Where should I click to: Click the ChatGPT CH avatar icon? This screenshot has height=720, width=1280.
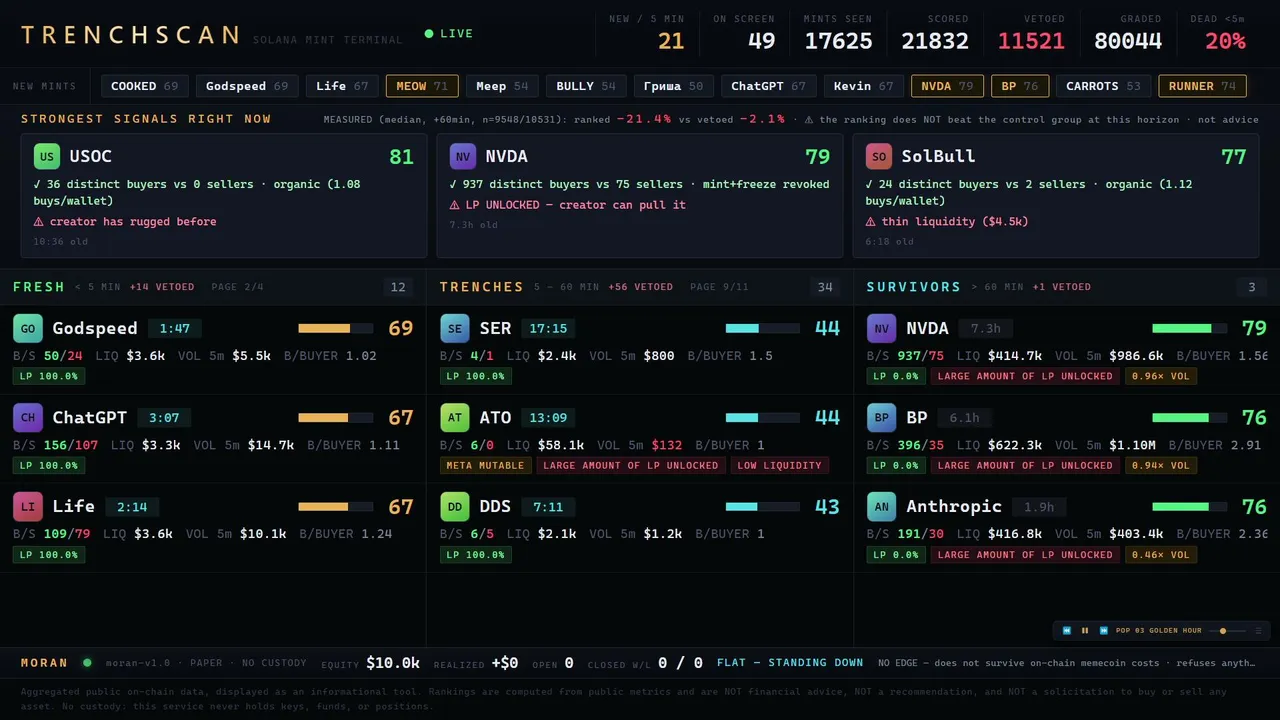[x=28, y=418]
